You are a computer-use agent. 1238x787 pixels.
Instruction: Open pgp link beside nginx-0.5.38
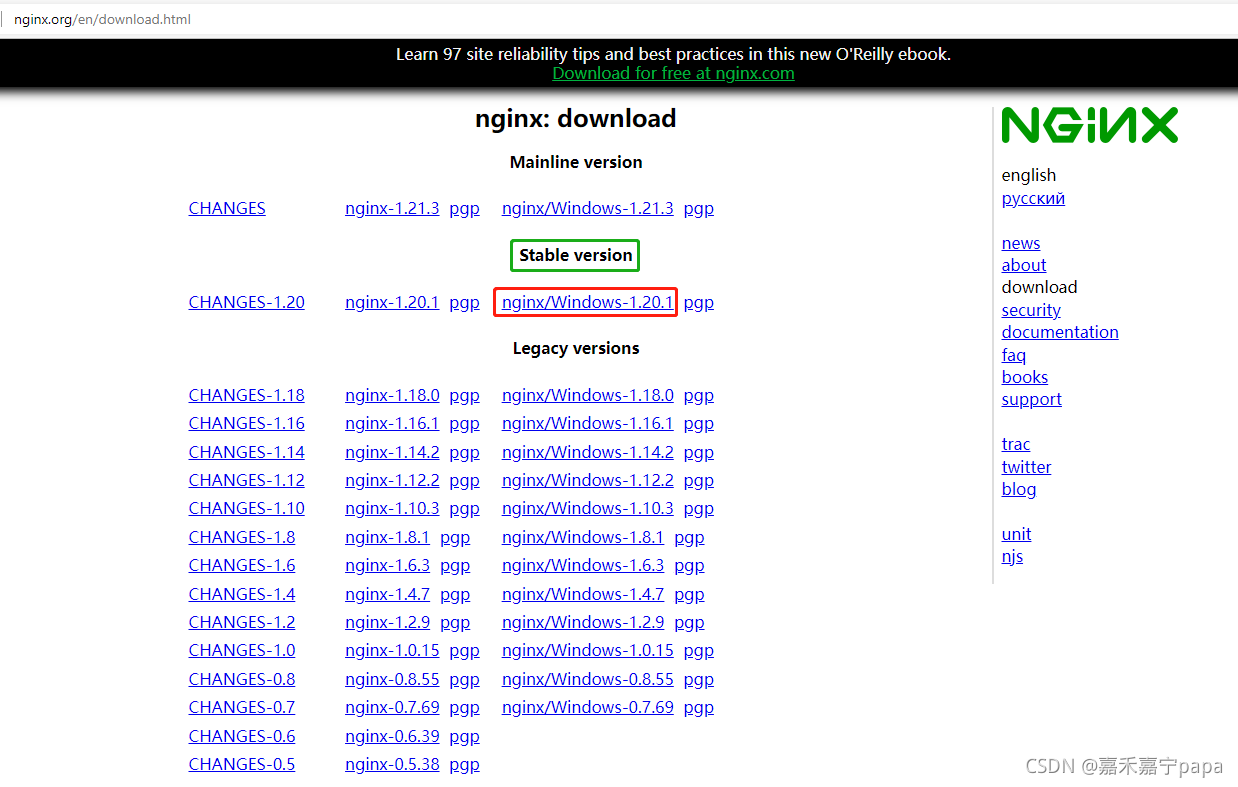(x=465, y=765)
